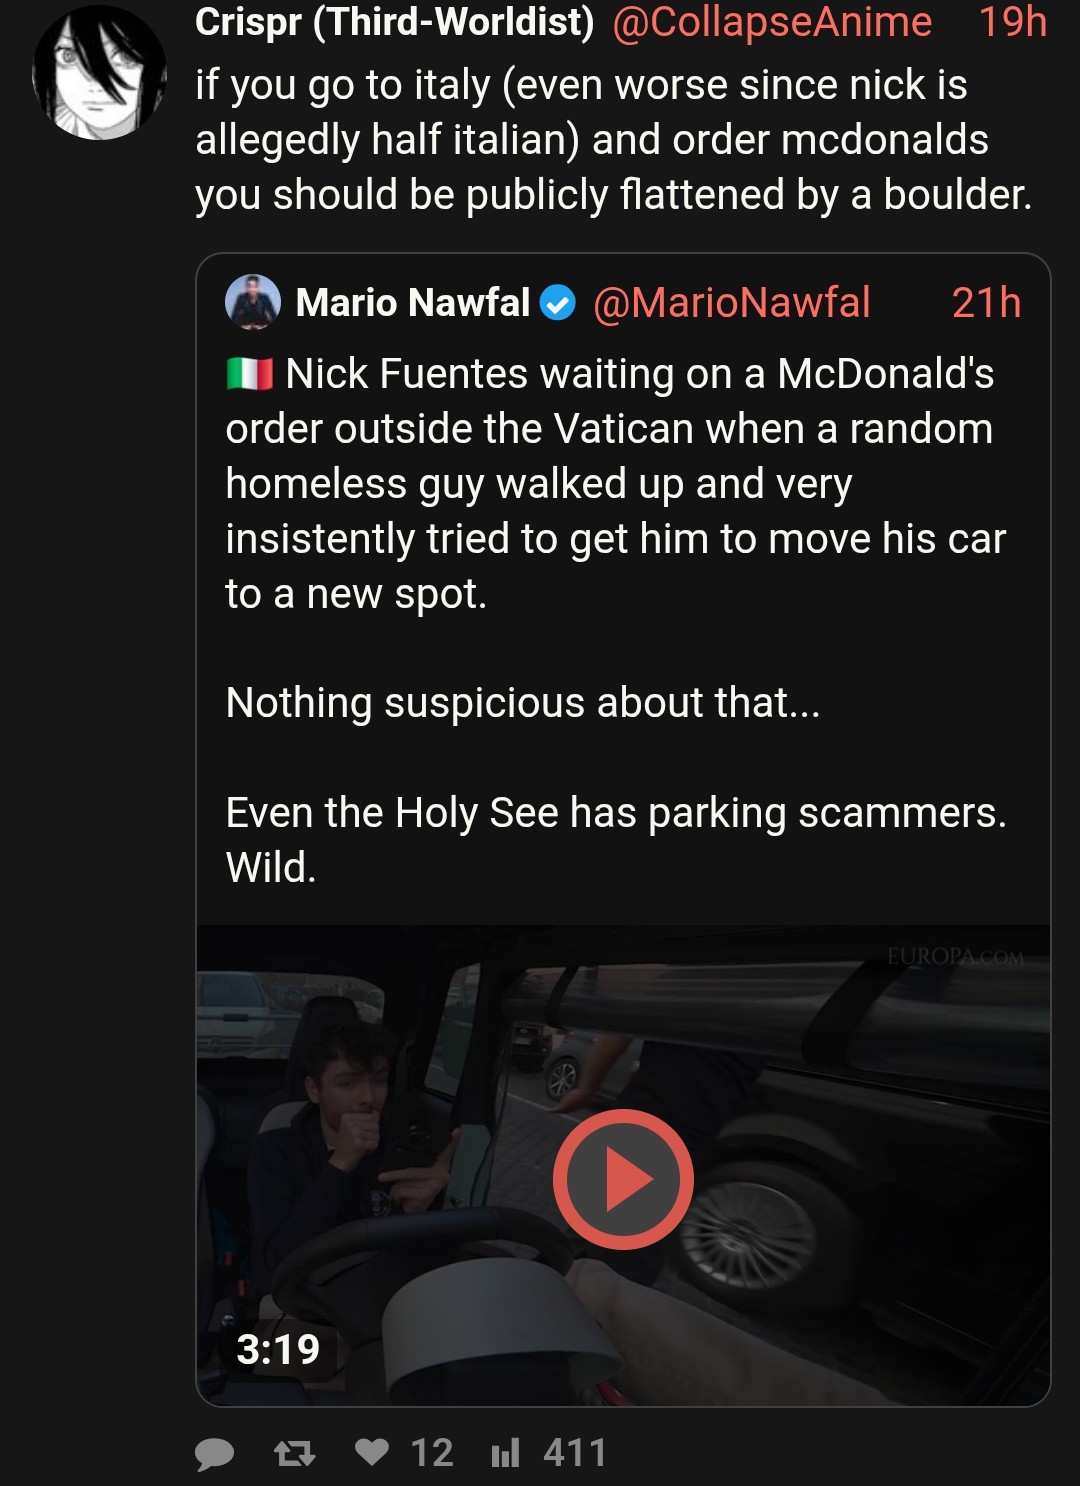Click the view count showing 411
Viewport: 1080px width, 1486px height.
click(575, 1453)
